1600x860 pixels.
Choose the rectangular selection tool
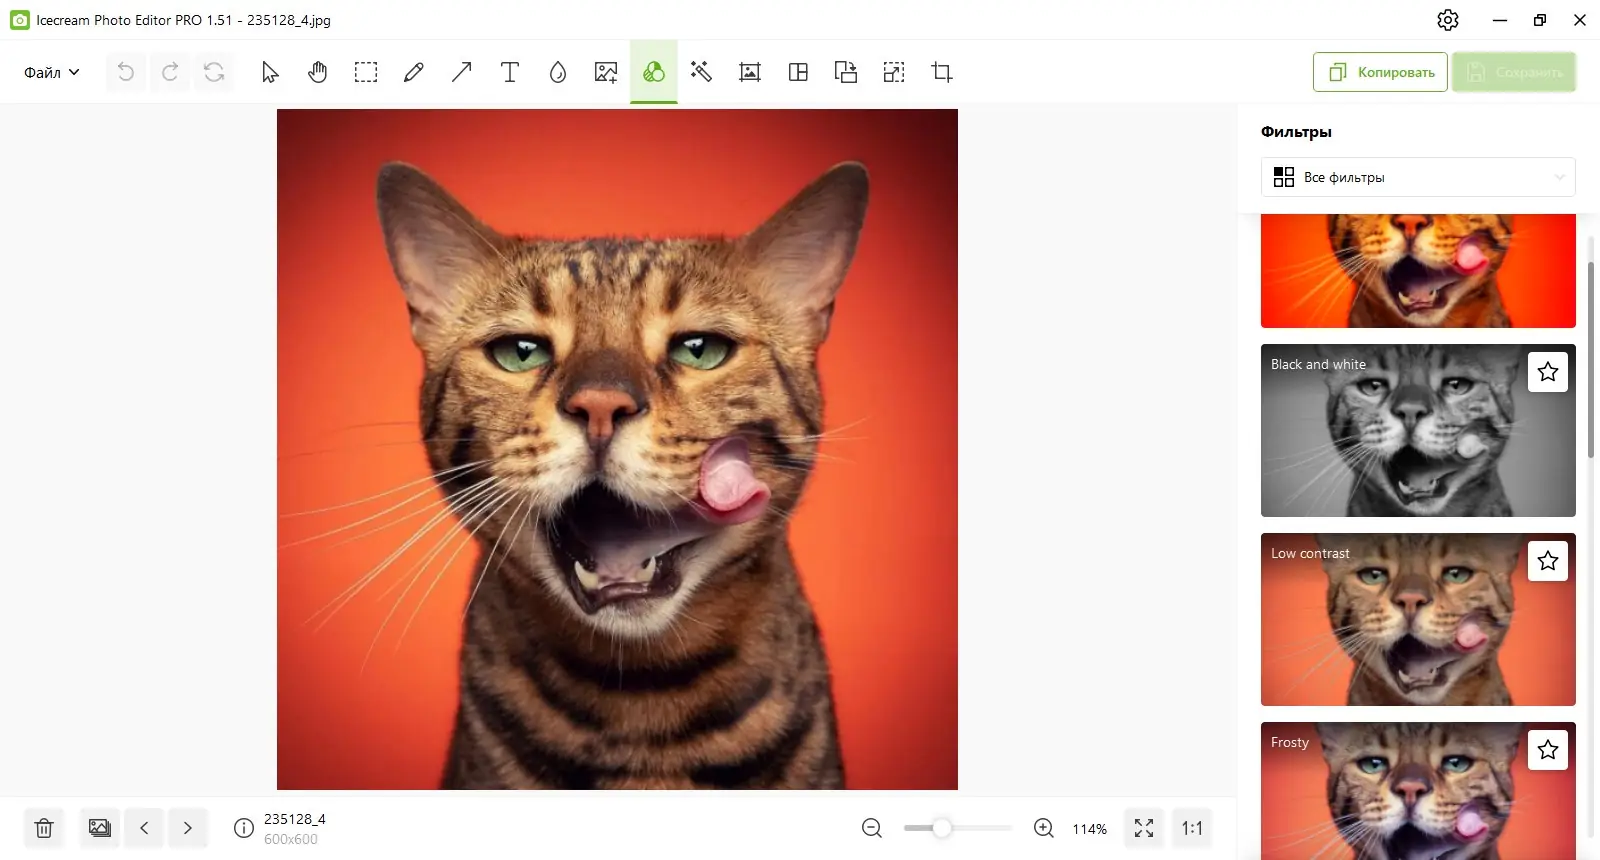coord(366,72)
